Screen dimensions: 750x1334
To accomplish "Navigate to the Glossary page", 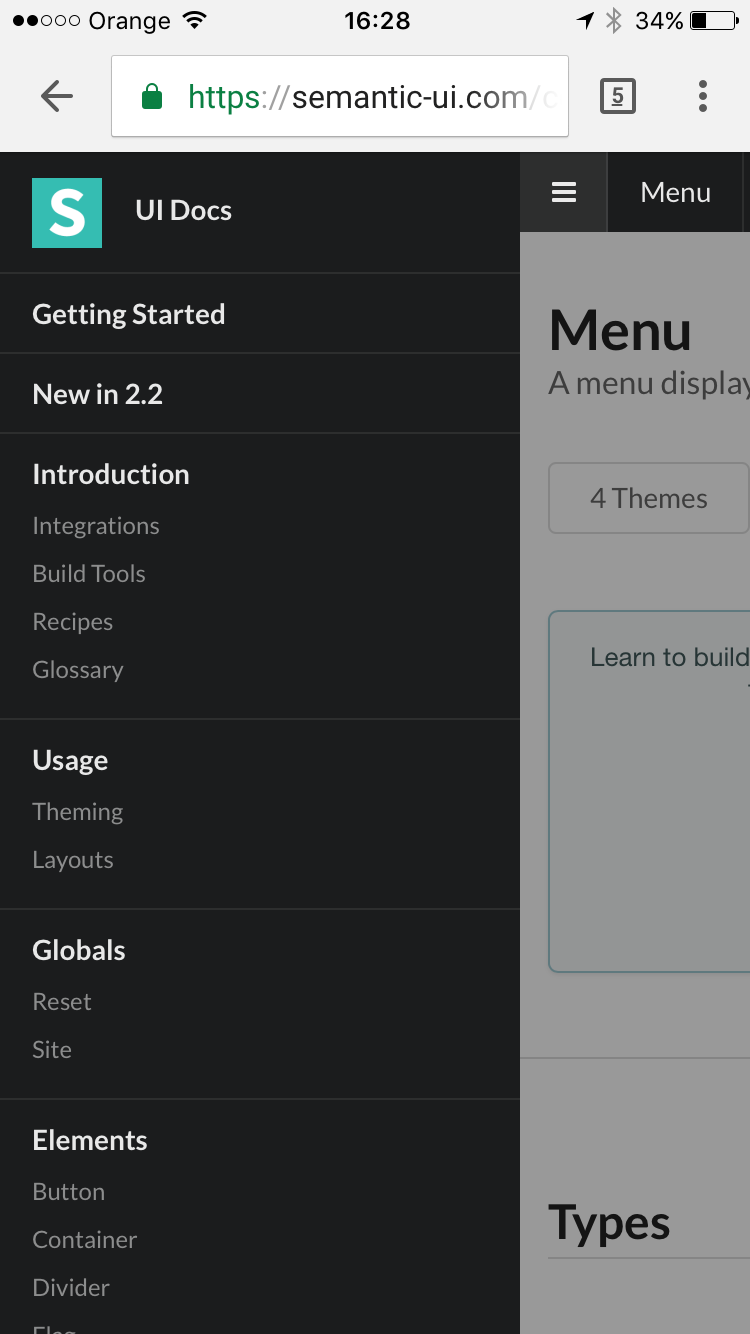I will click(x=78, y=670).
